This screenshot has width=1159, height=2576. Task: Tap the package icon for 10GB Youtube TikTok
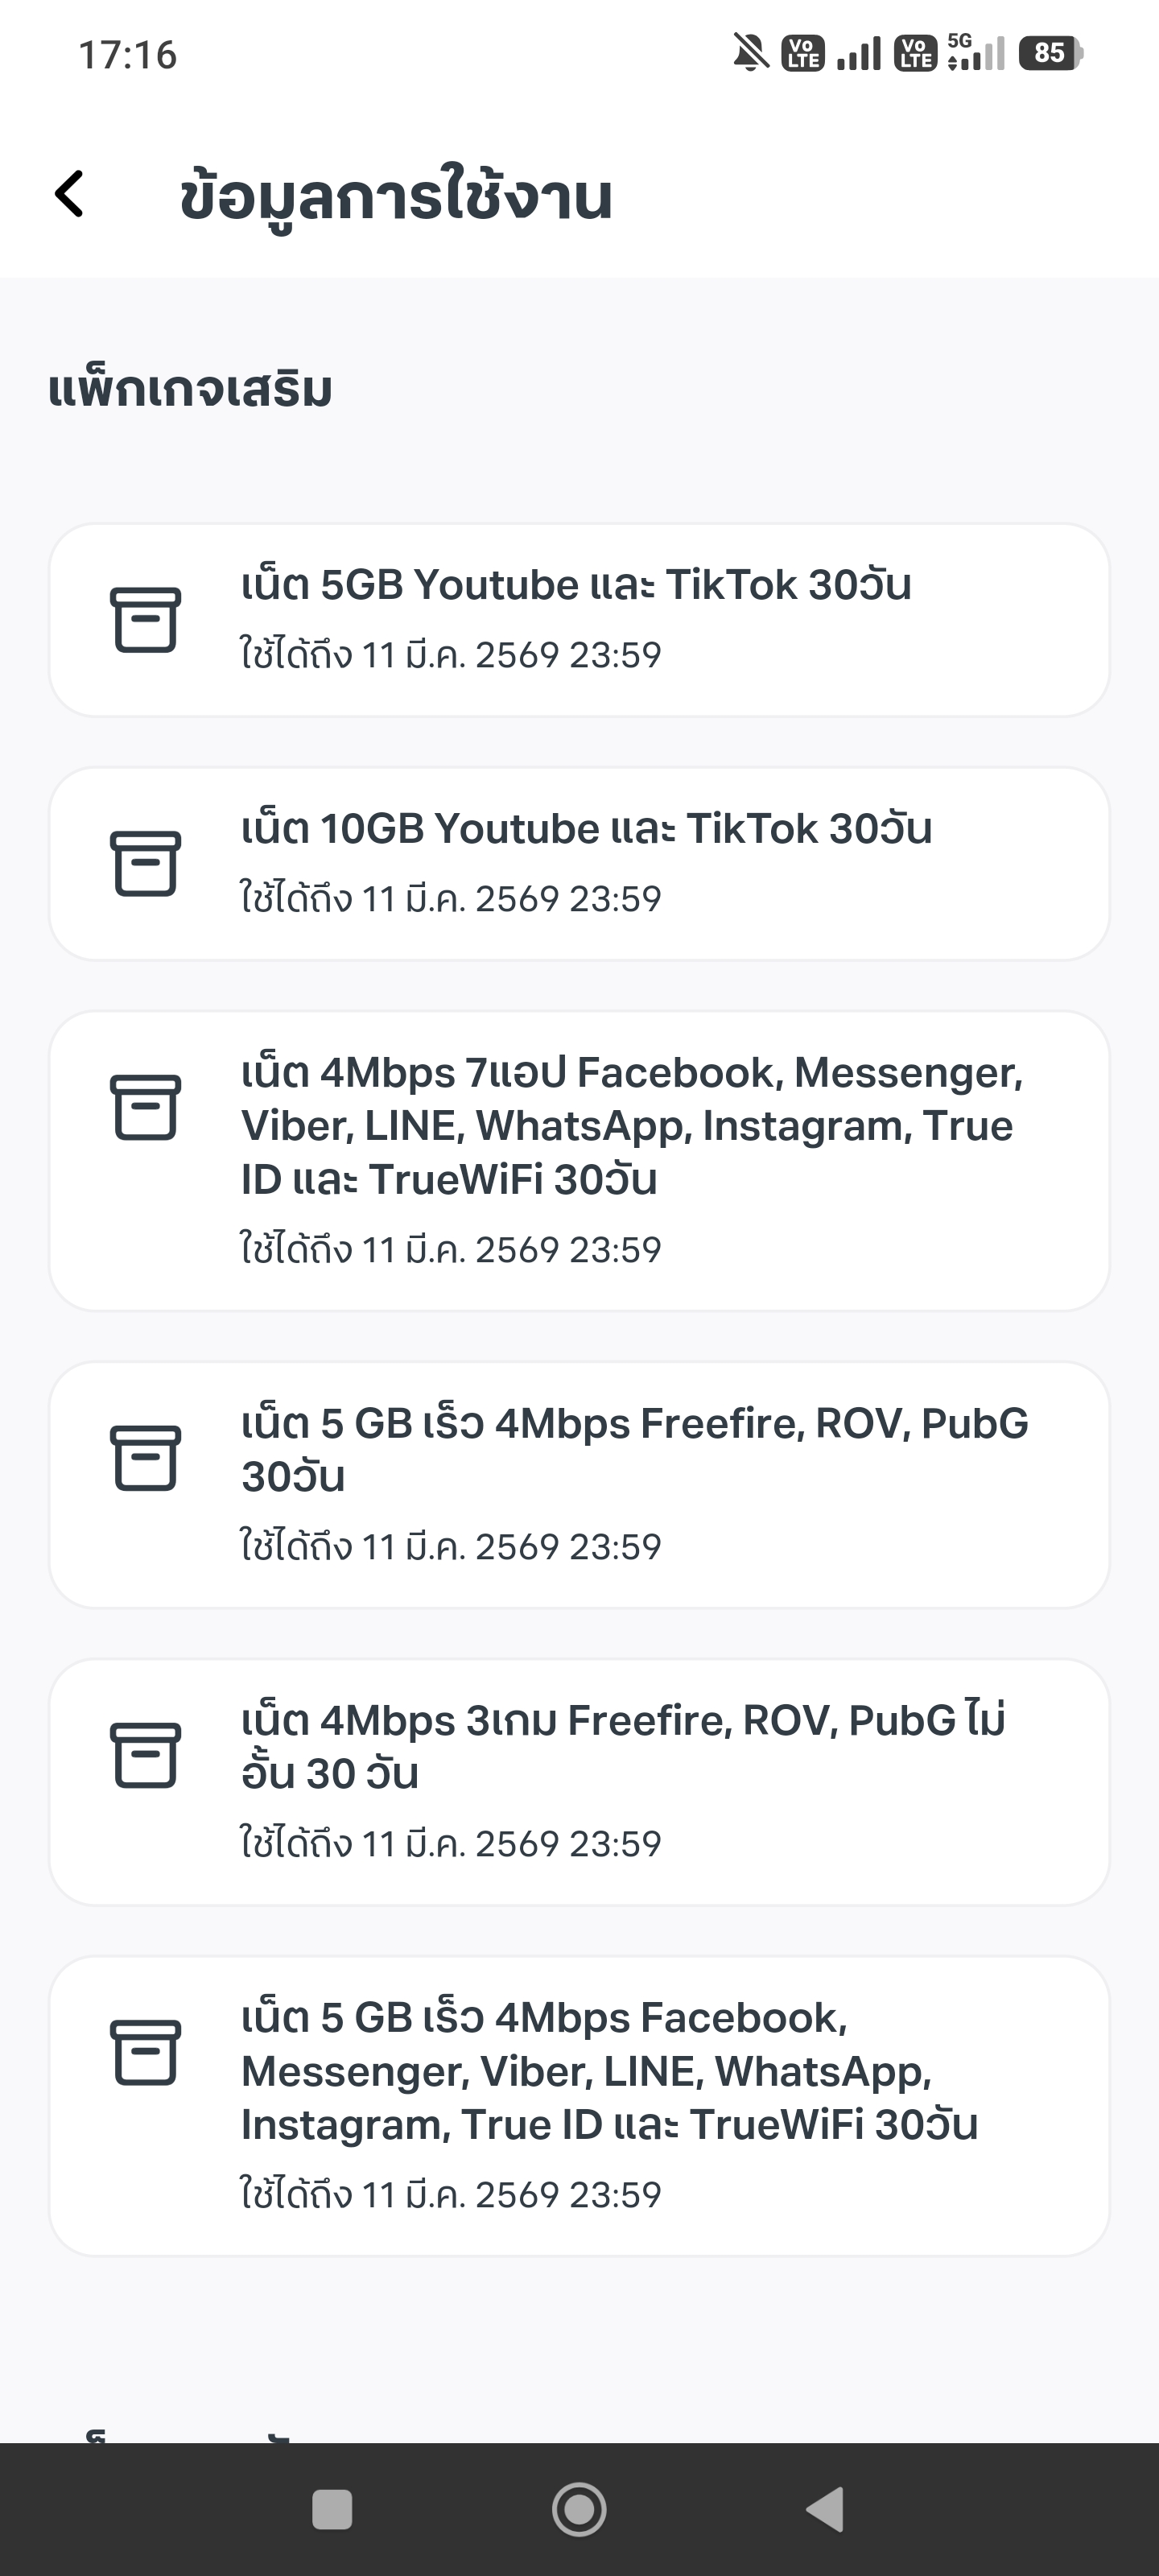click(x=145, y=864)
